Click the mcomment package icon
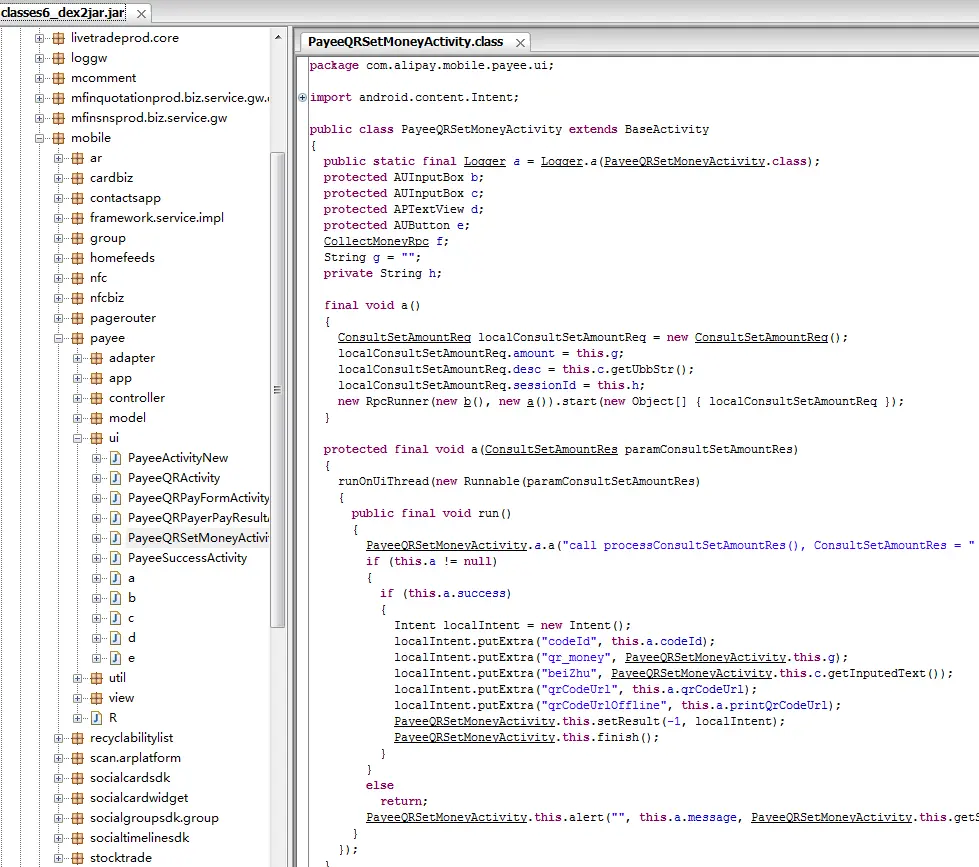The height and width of the screenshot is (867, 979). 59,78
